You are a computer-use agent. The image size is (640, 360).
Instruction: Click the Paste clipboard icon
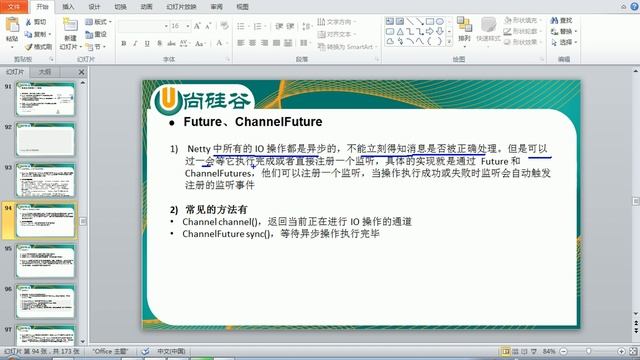tap(12, 25)
